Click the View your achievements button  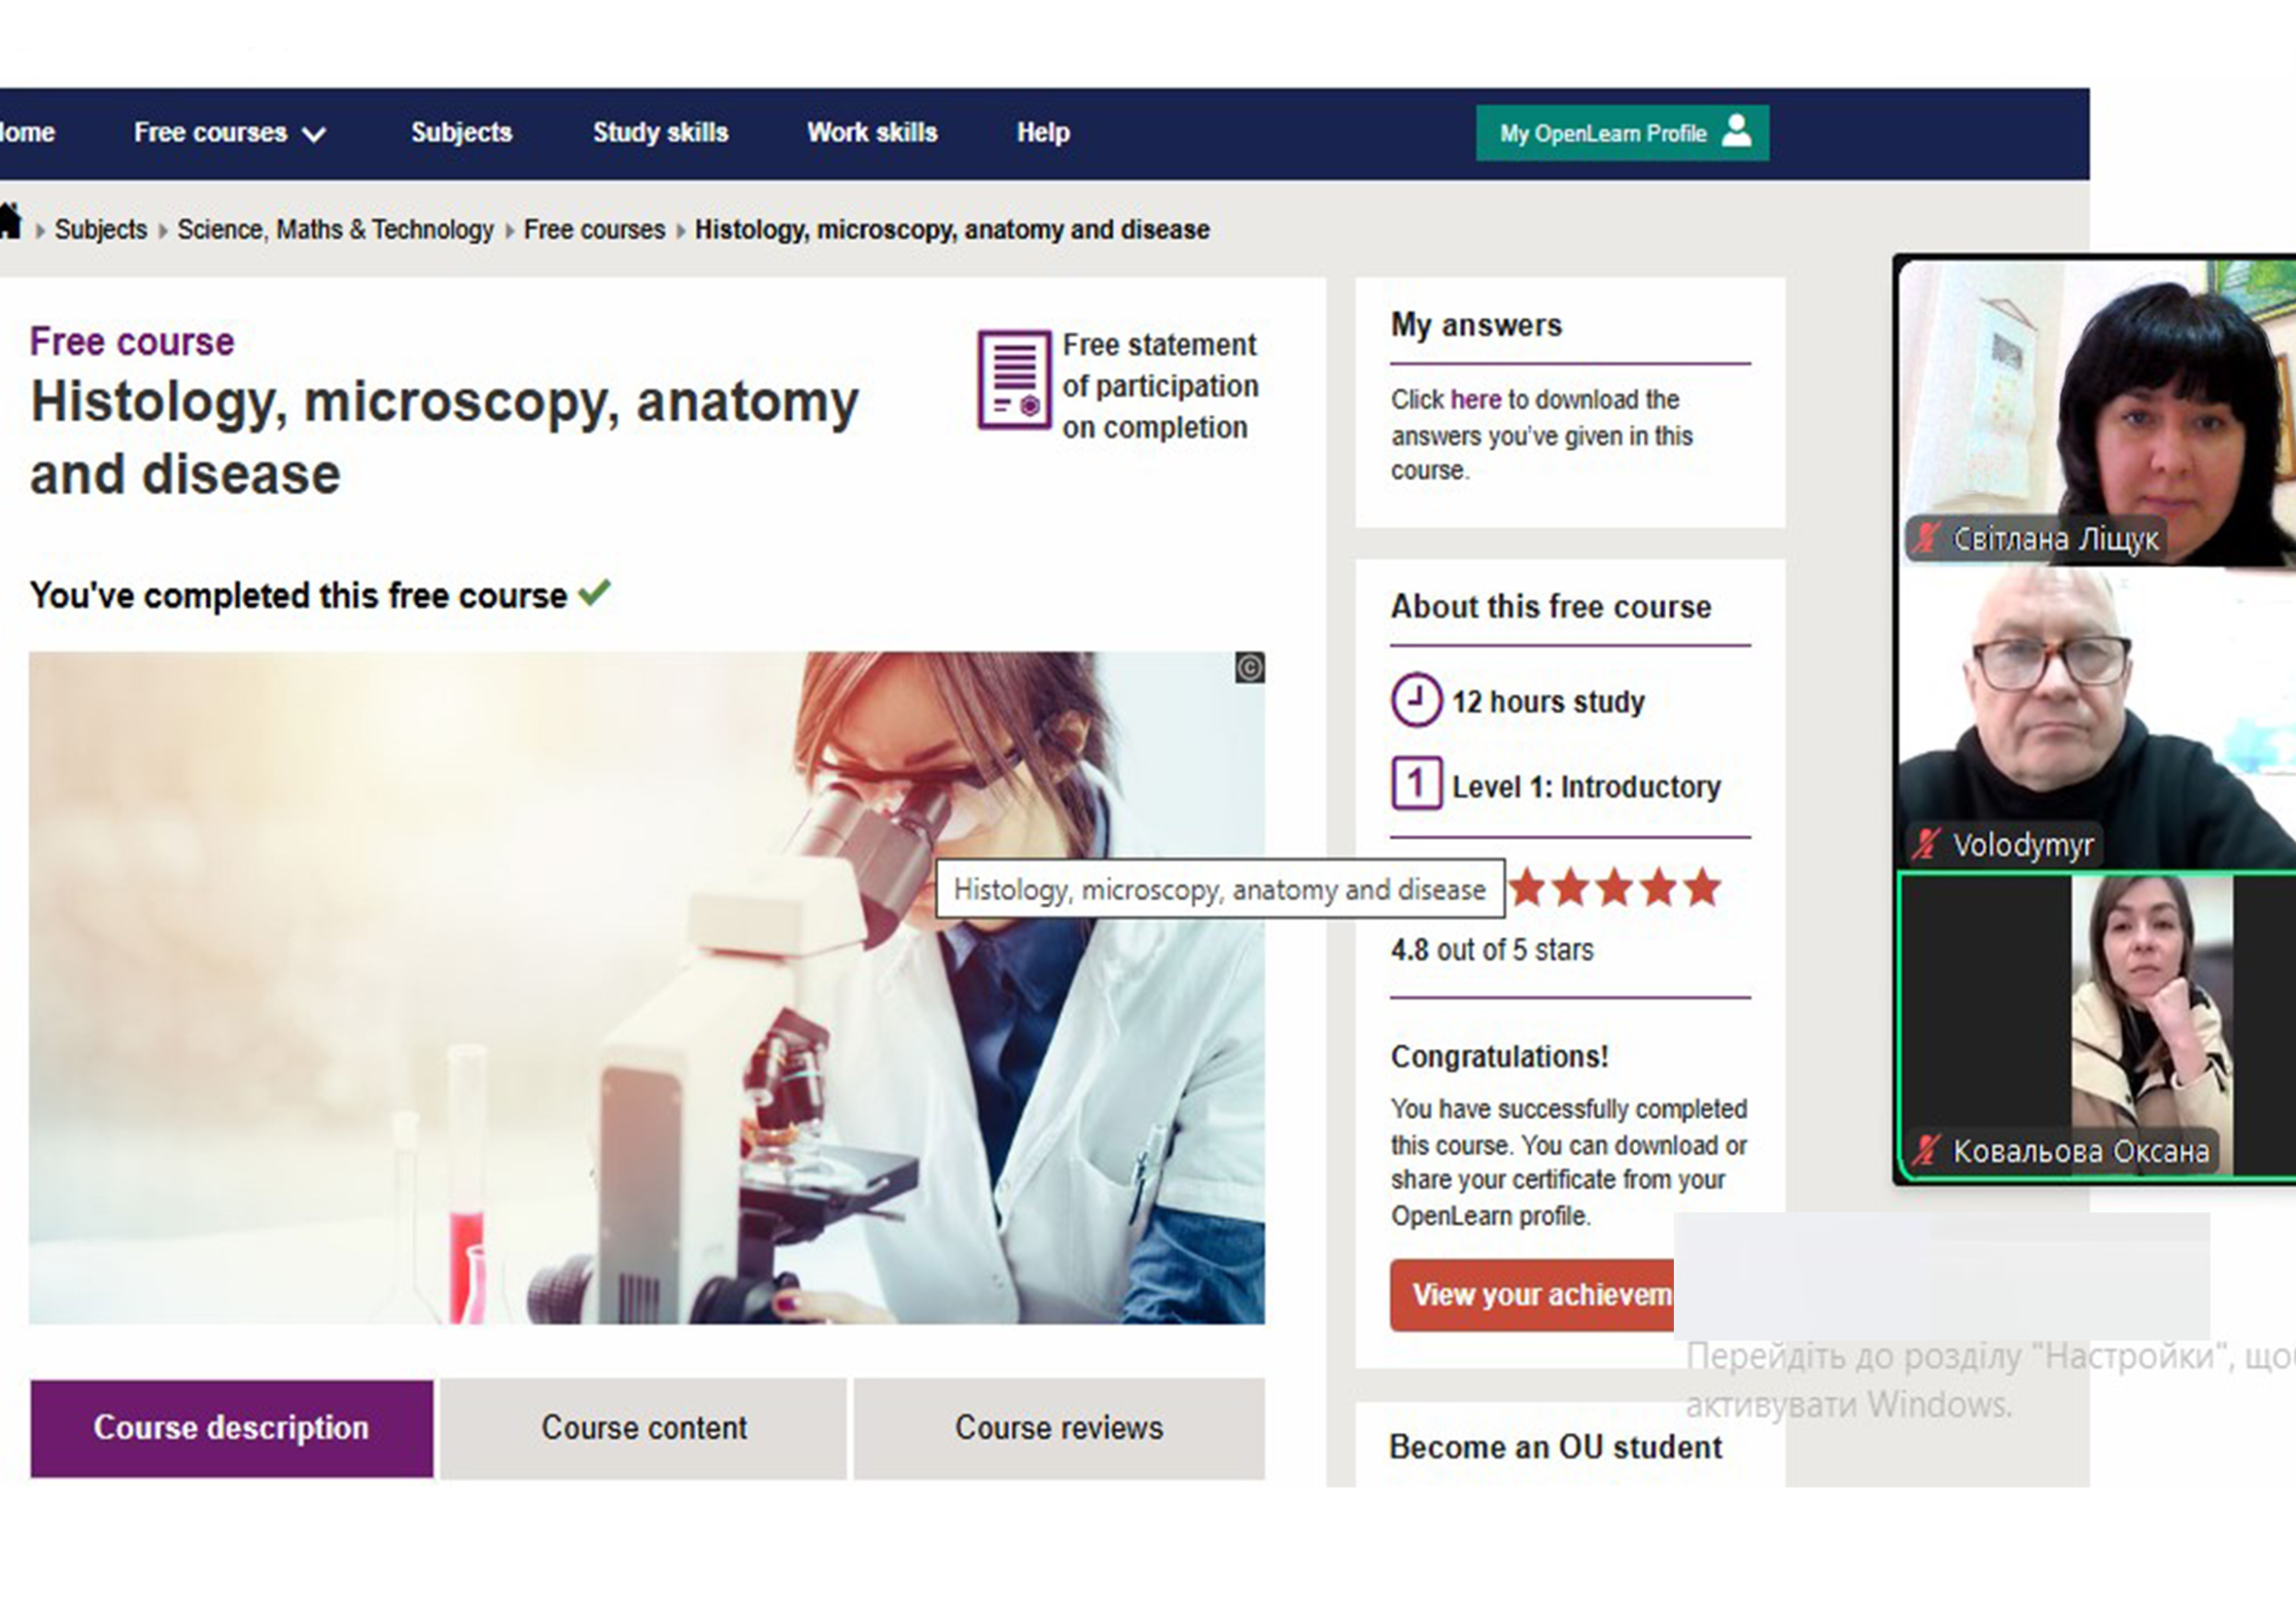coord(1532,1295)
